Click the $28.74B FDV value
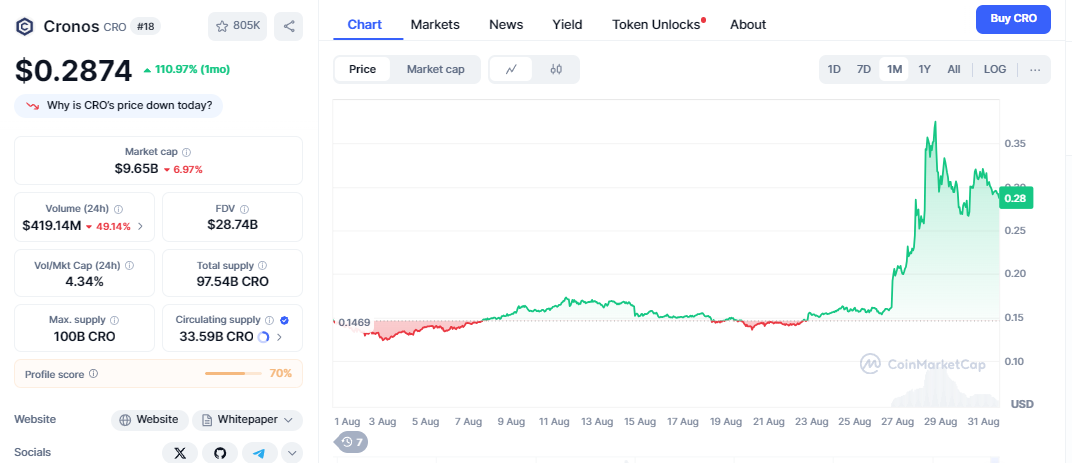The height and width of the screenshot is (463, 1072). point(232,224)
